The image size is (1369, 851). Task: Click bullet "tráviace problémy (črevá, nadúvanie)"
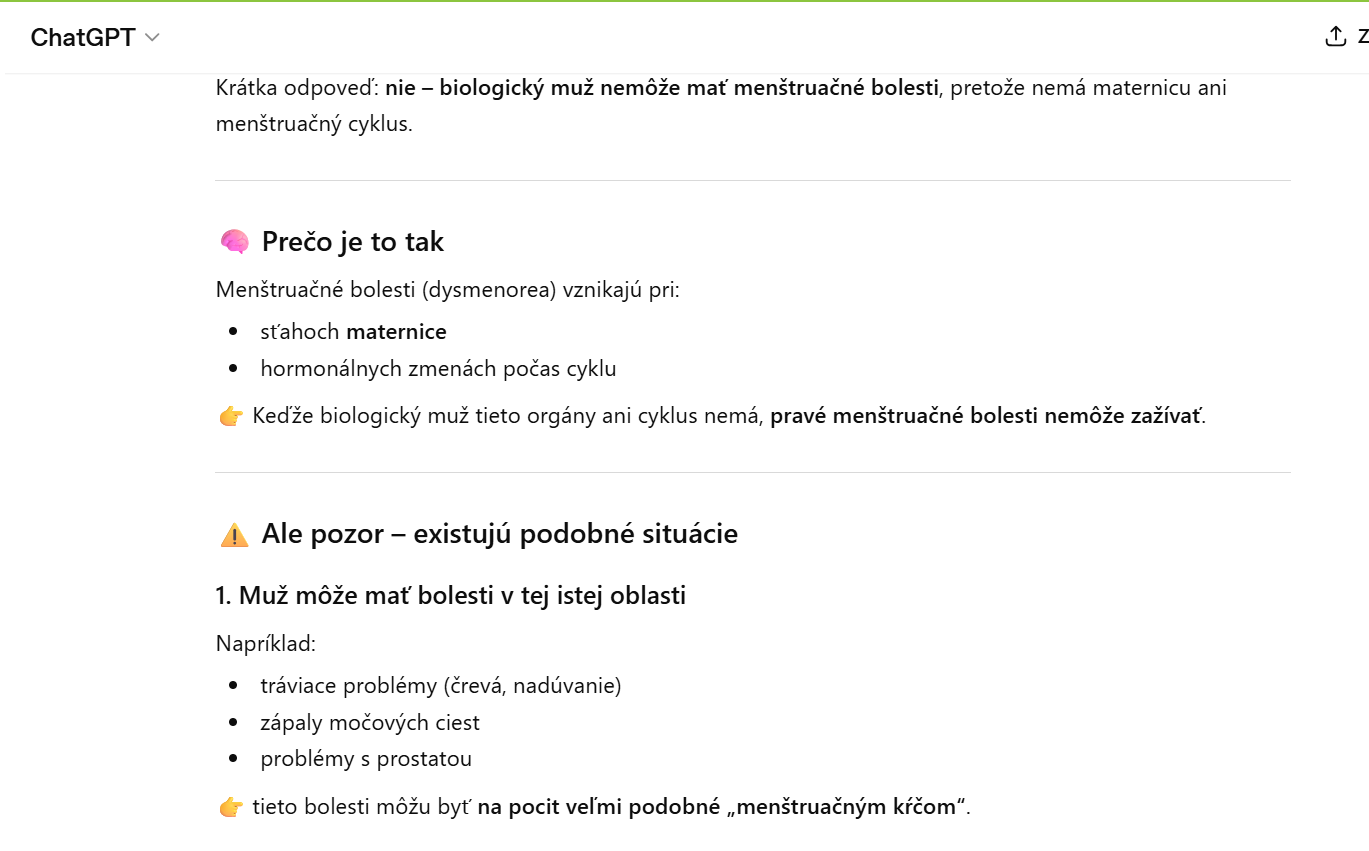click(x=441, y=686)
